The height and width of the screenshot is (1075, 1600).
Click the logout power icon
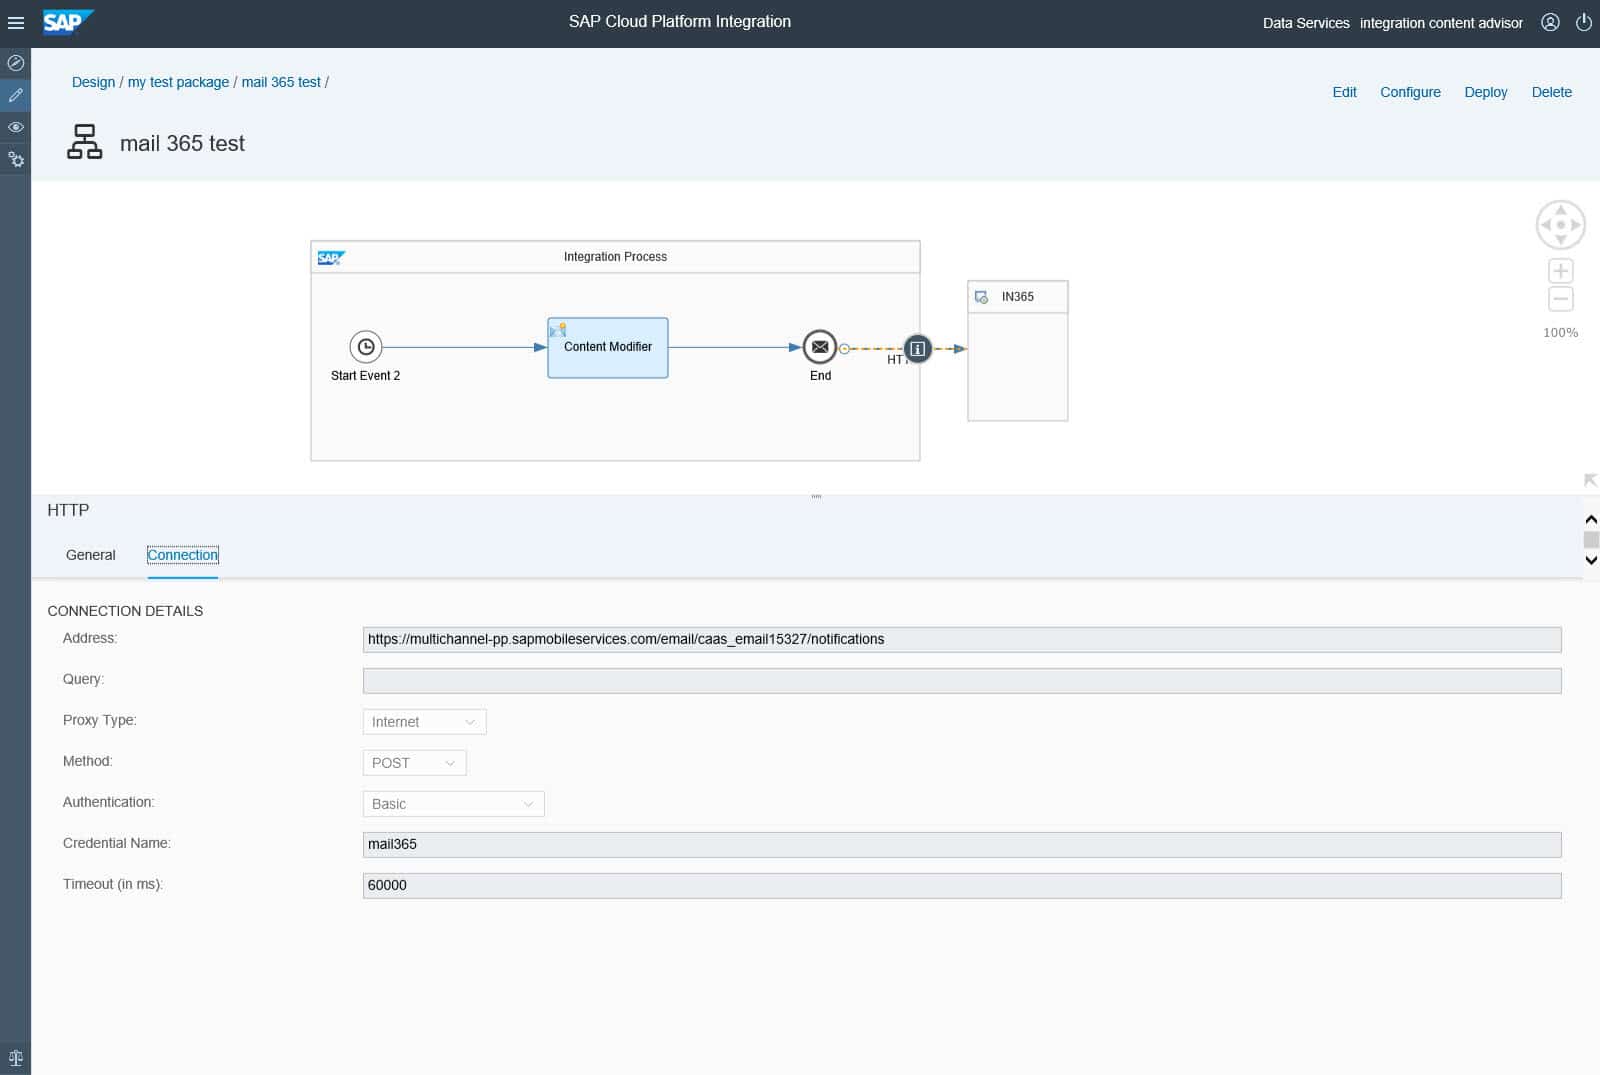click(1583, 22)
